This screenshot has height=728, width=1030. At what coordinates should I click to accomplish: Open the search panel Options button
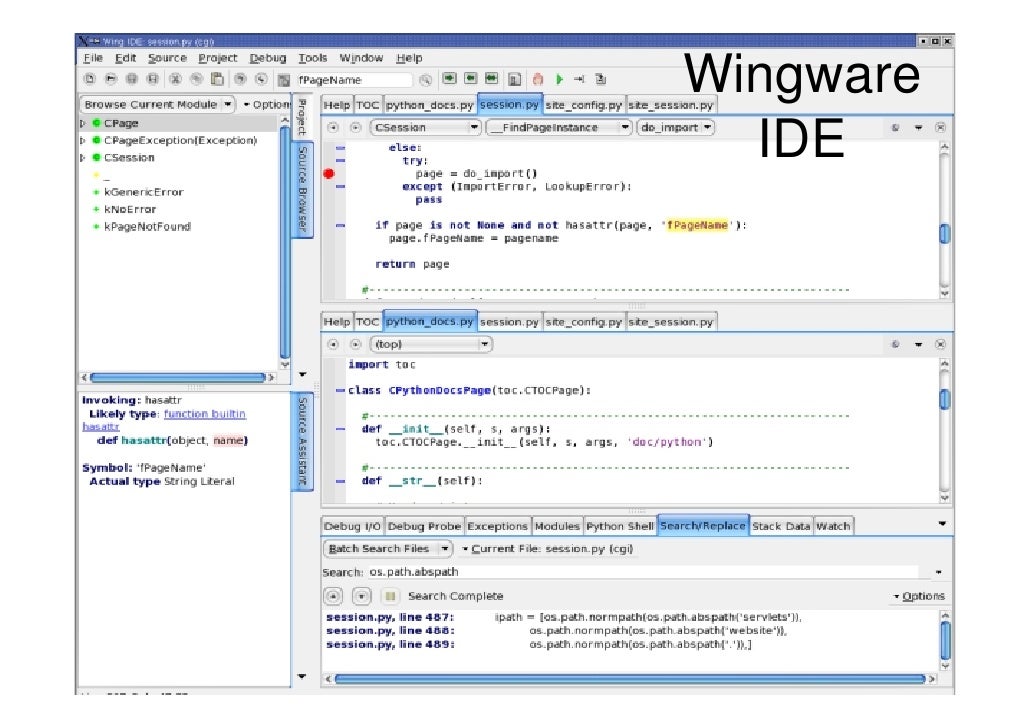click(x=920, y=596)
